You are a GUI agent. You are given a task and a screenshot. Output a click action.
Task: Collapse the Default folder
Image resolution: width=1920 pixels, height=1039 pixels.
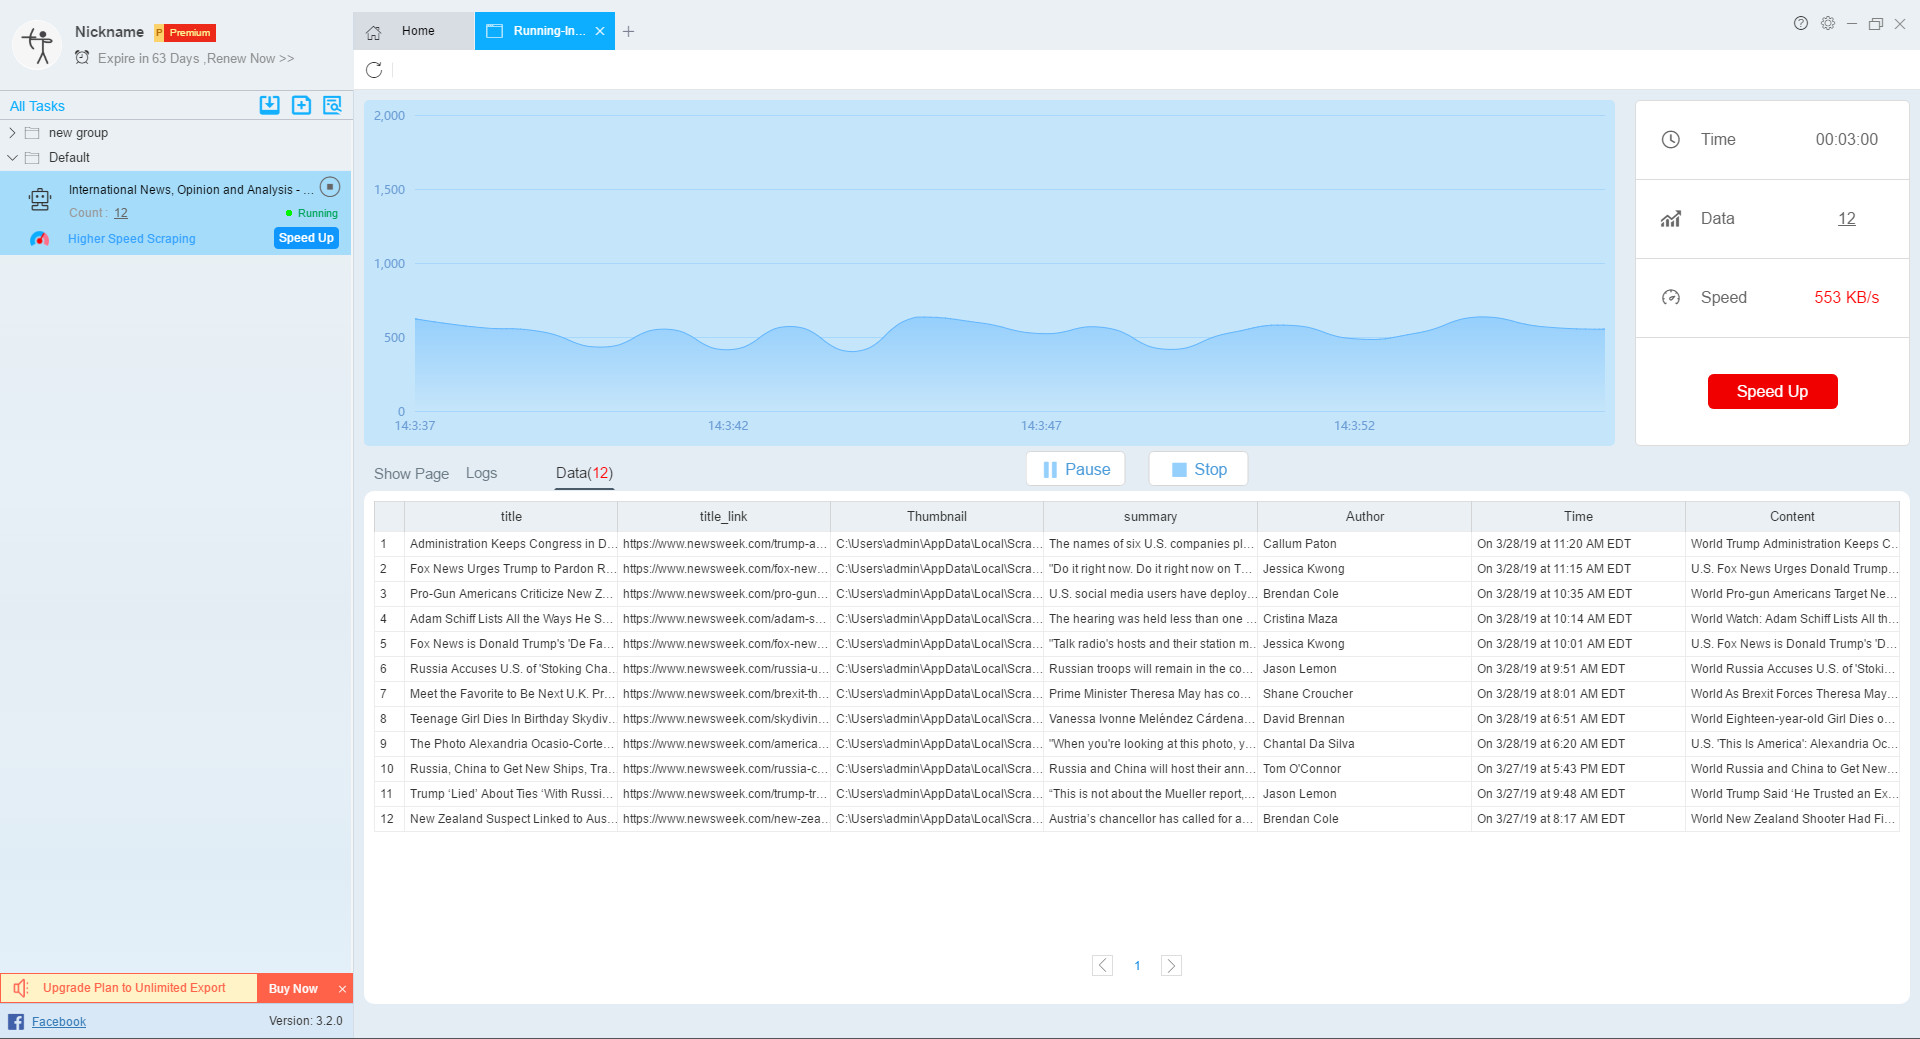click(x=12, y=158)
